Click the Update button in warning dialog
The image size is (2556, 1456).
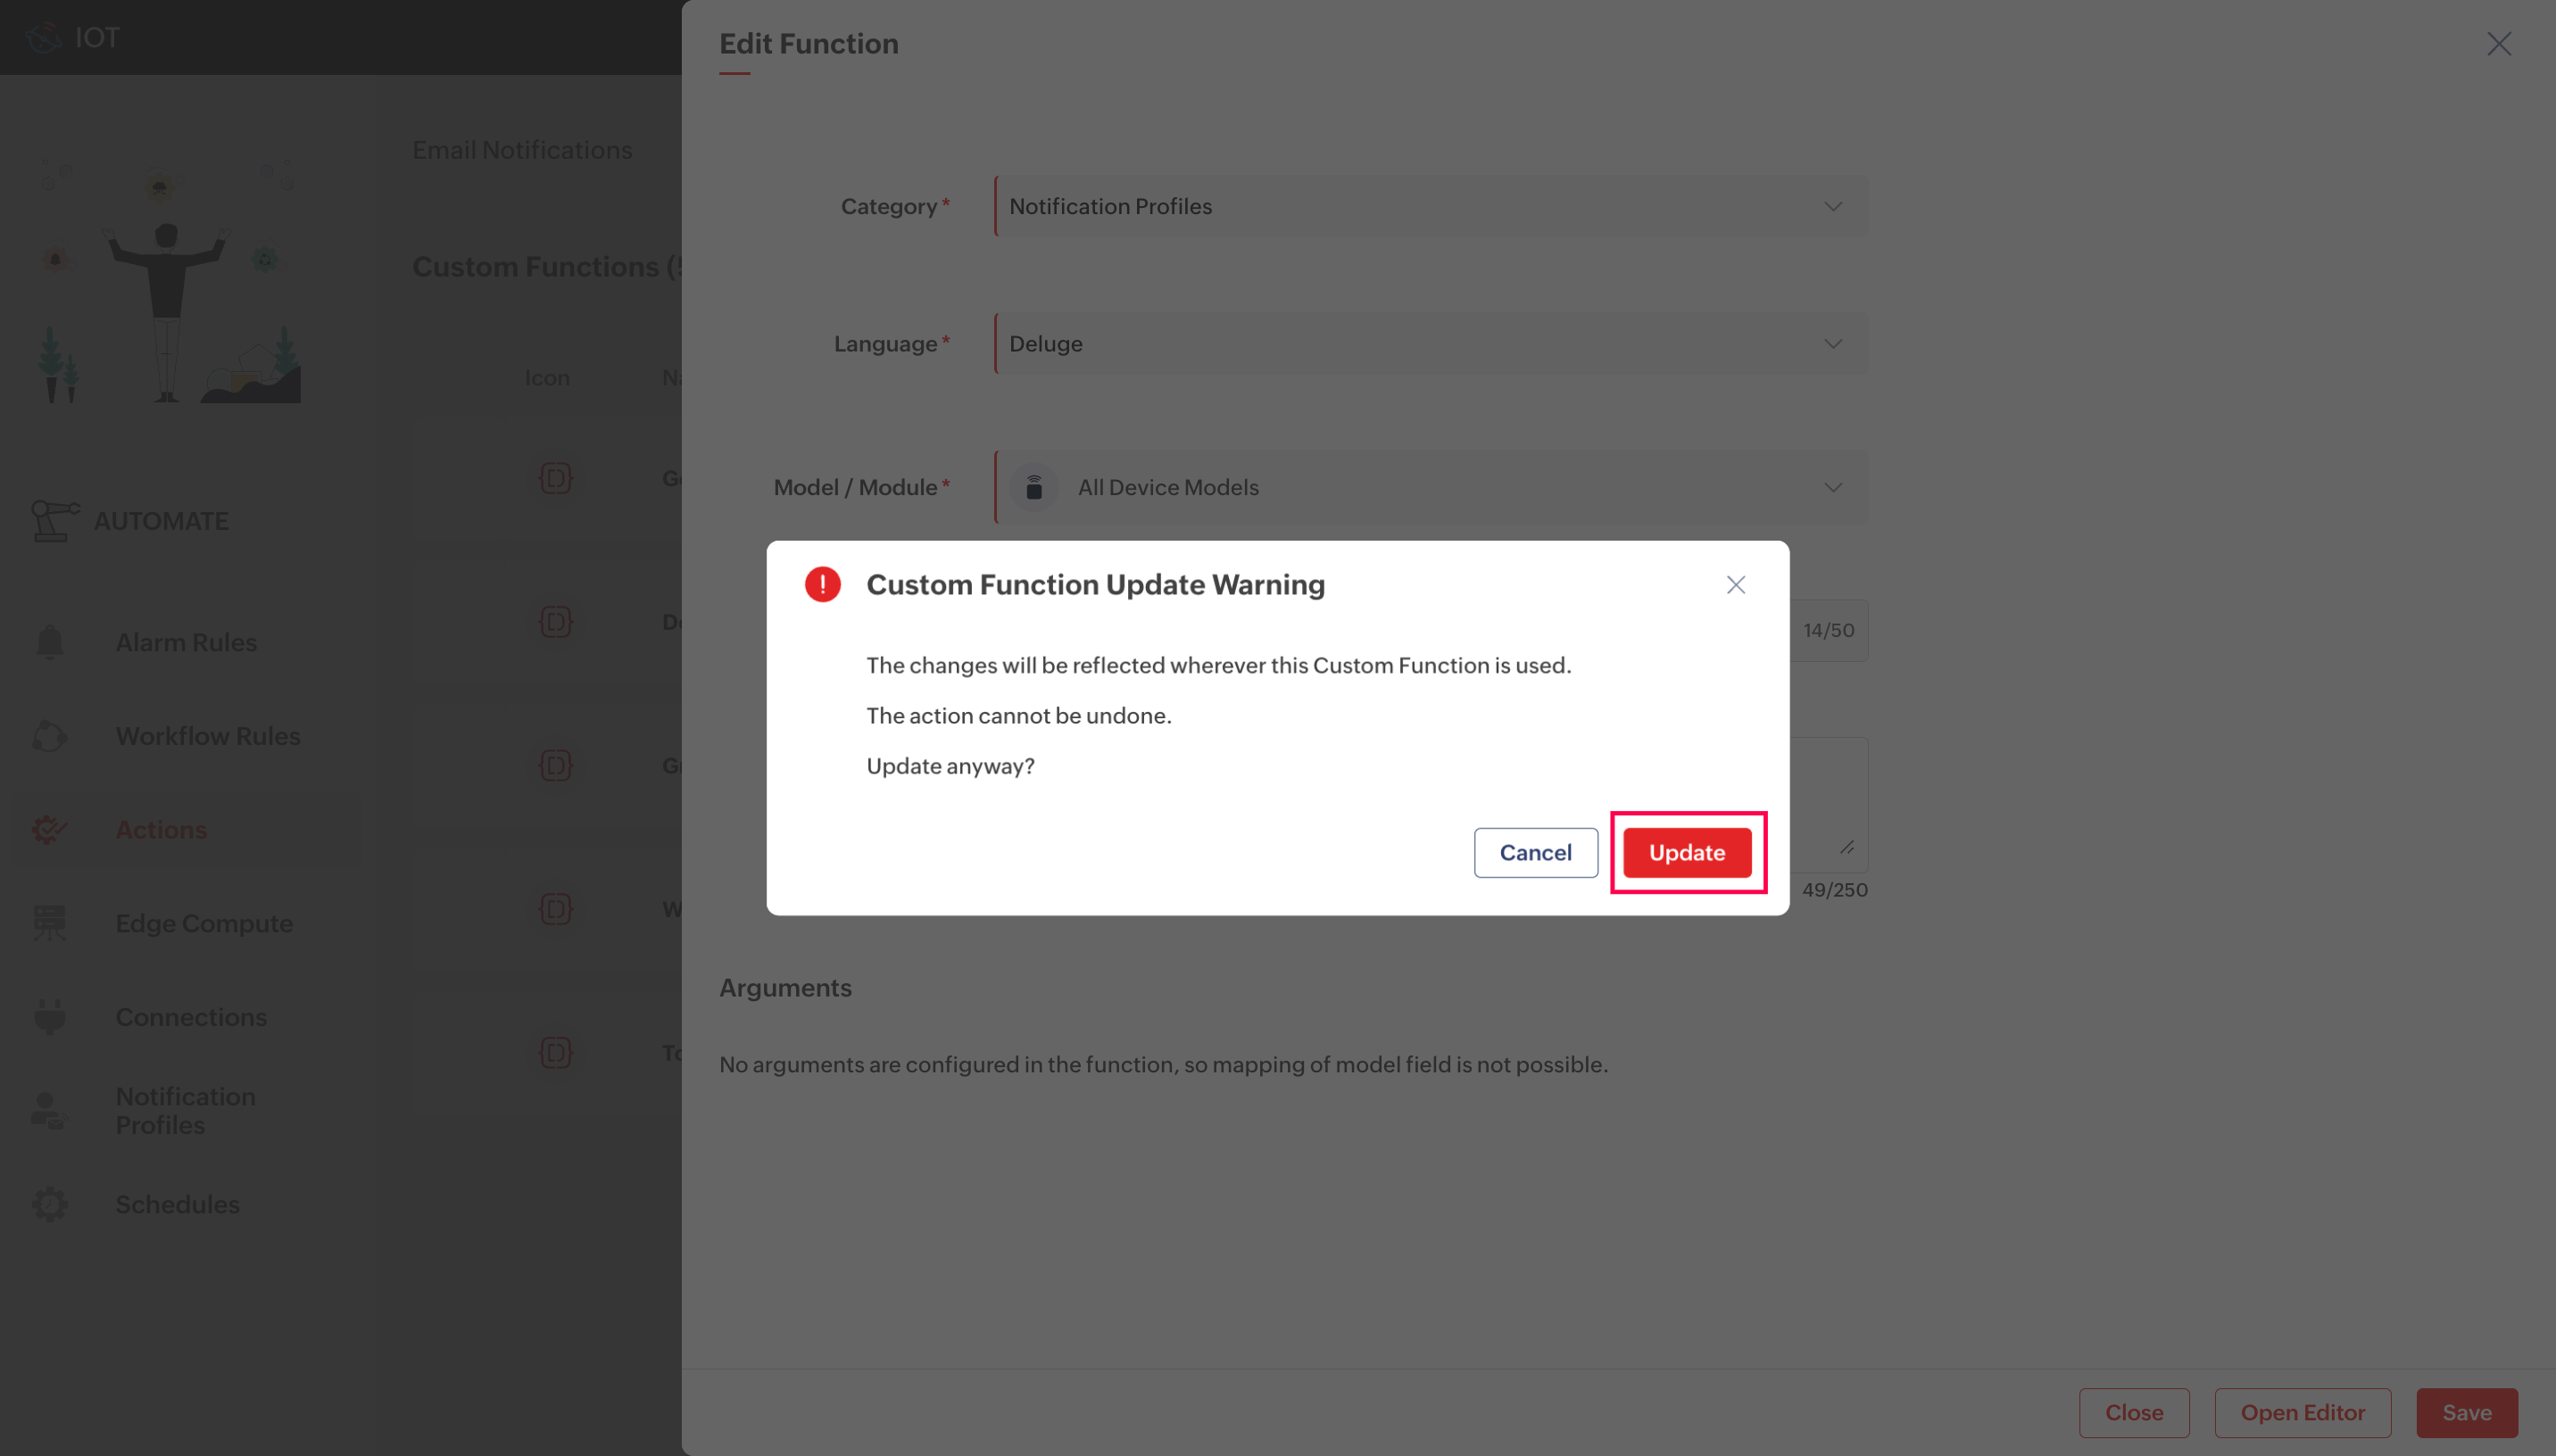tap(1686, 852)
